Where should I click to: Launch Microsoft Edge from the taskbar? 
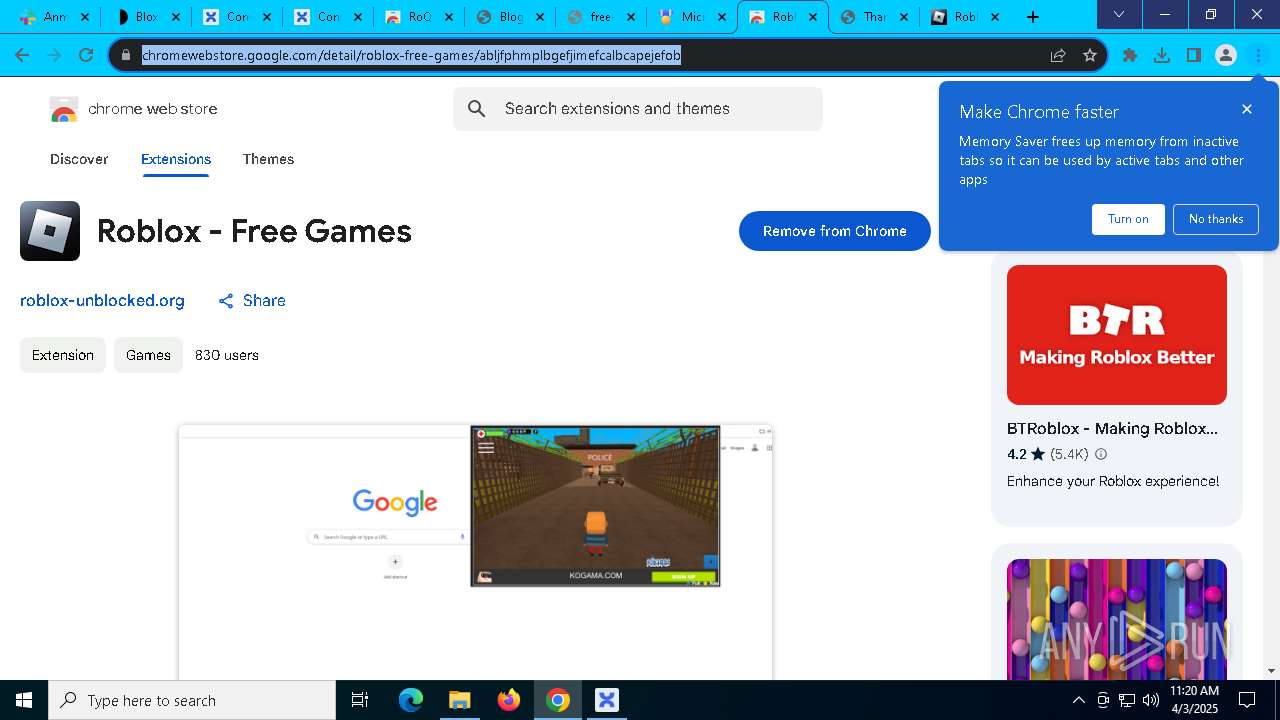[411, 700]
